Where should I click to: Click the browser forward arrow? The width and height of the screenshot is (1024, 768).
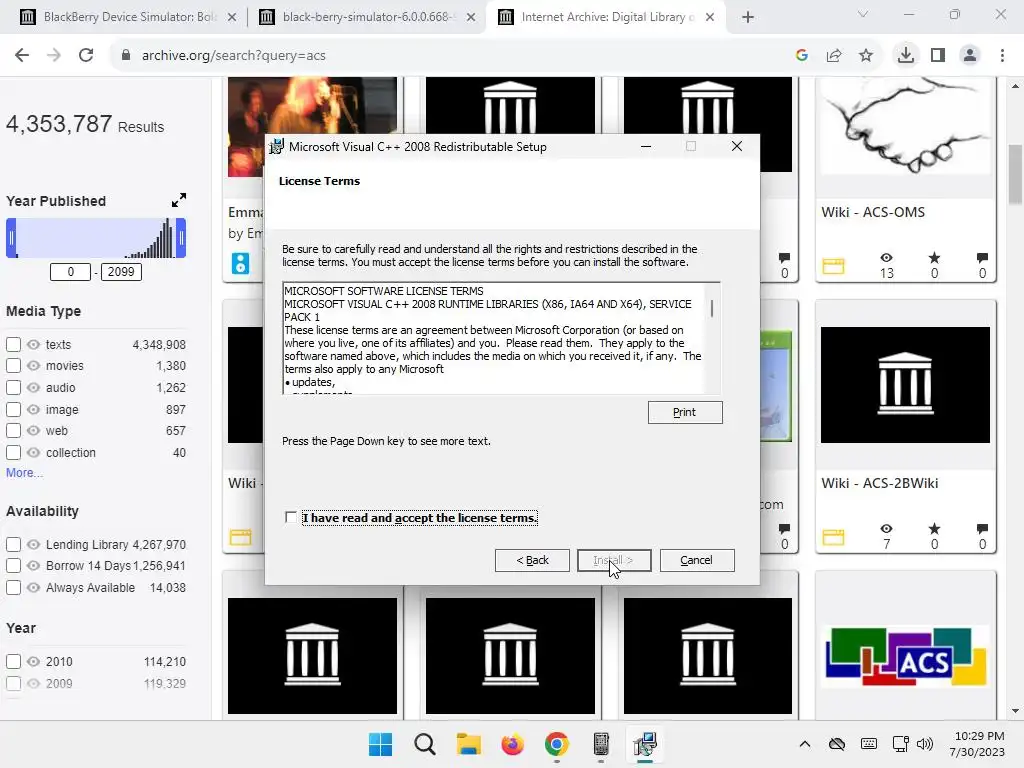pyautogui.click(x=54, y=56)
